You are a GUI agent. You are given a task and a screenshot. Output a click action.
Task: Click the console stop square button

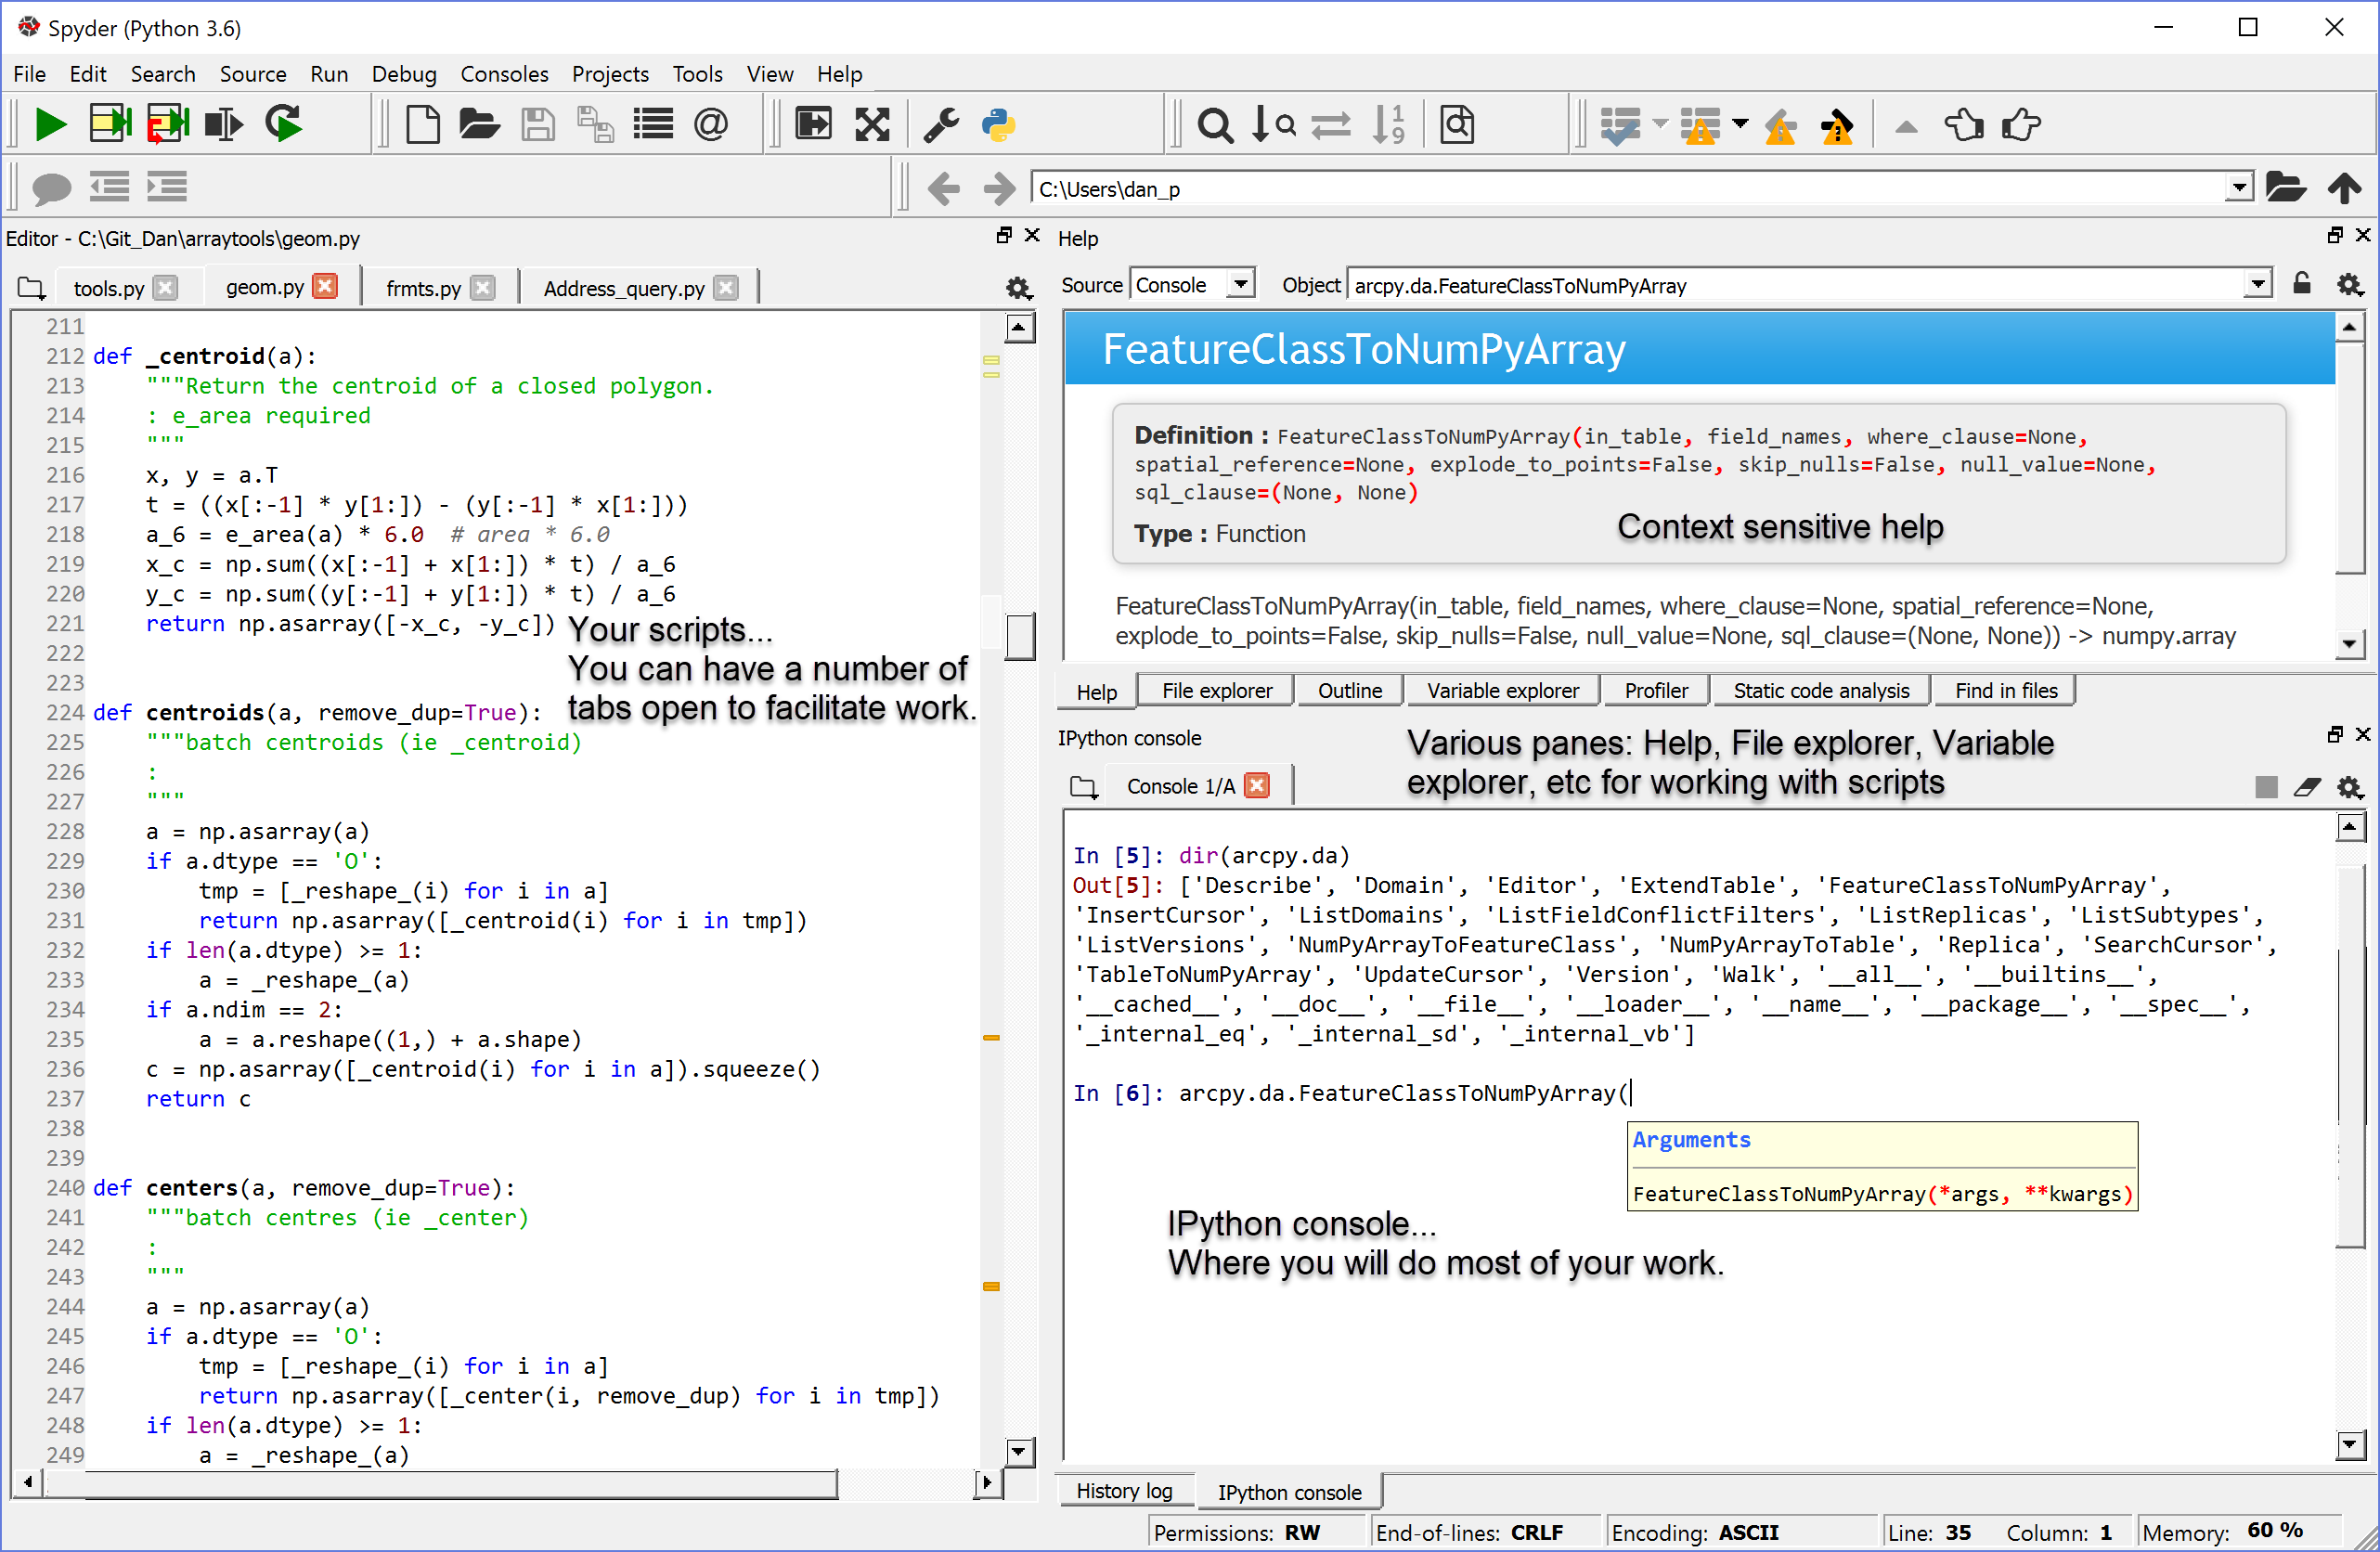[2266, 787]
